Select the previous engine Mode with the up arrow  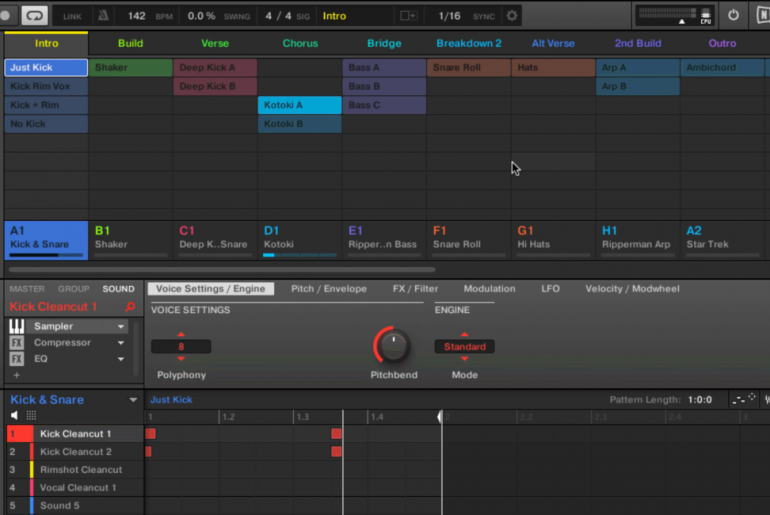465,334
